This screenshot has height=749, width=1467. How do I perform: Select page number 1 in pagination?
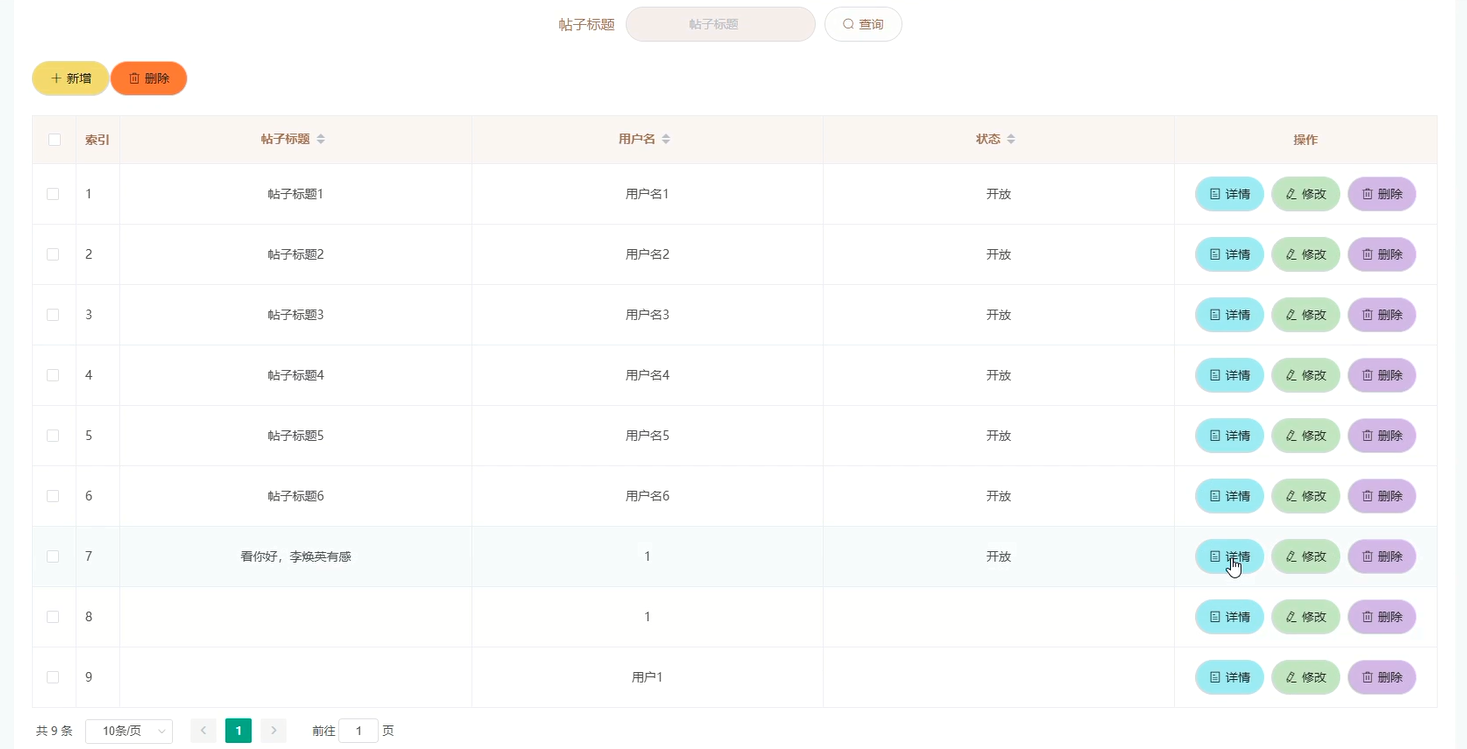[238, 731]
